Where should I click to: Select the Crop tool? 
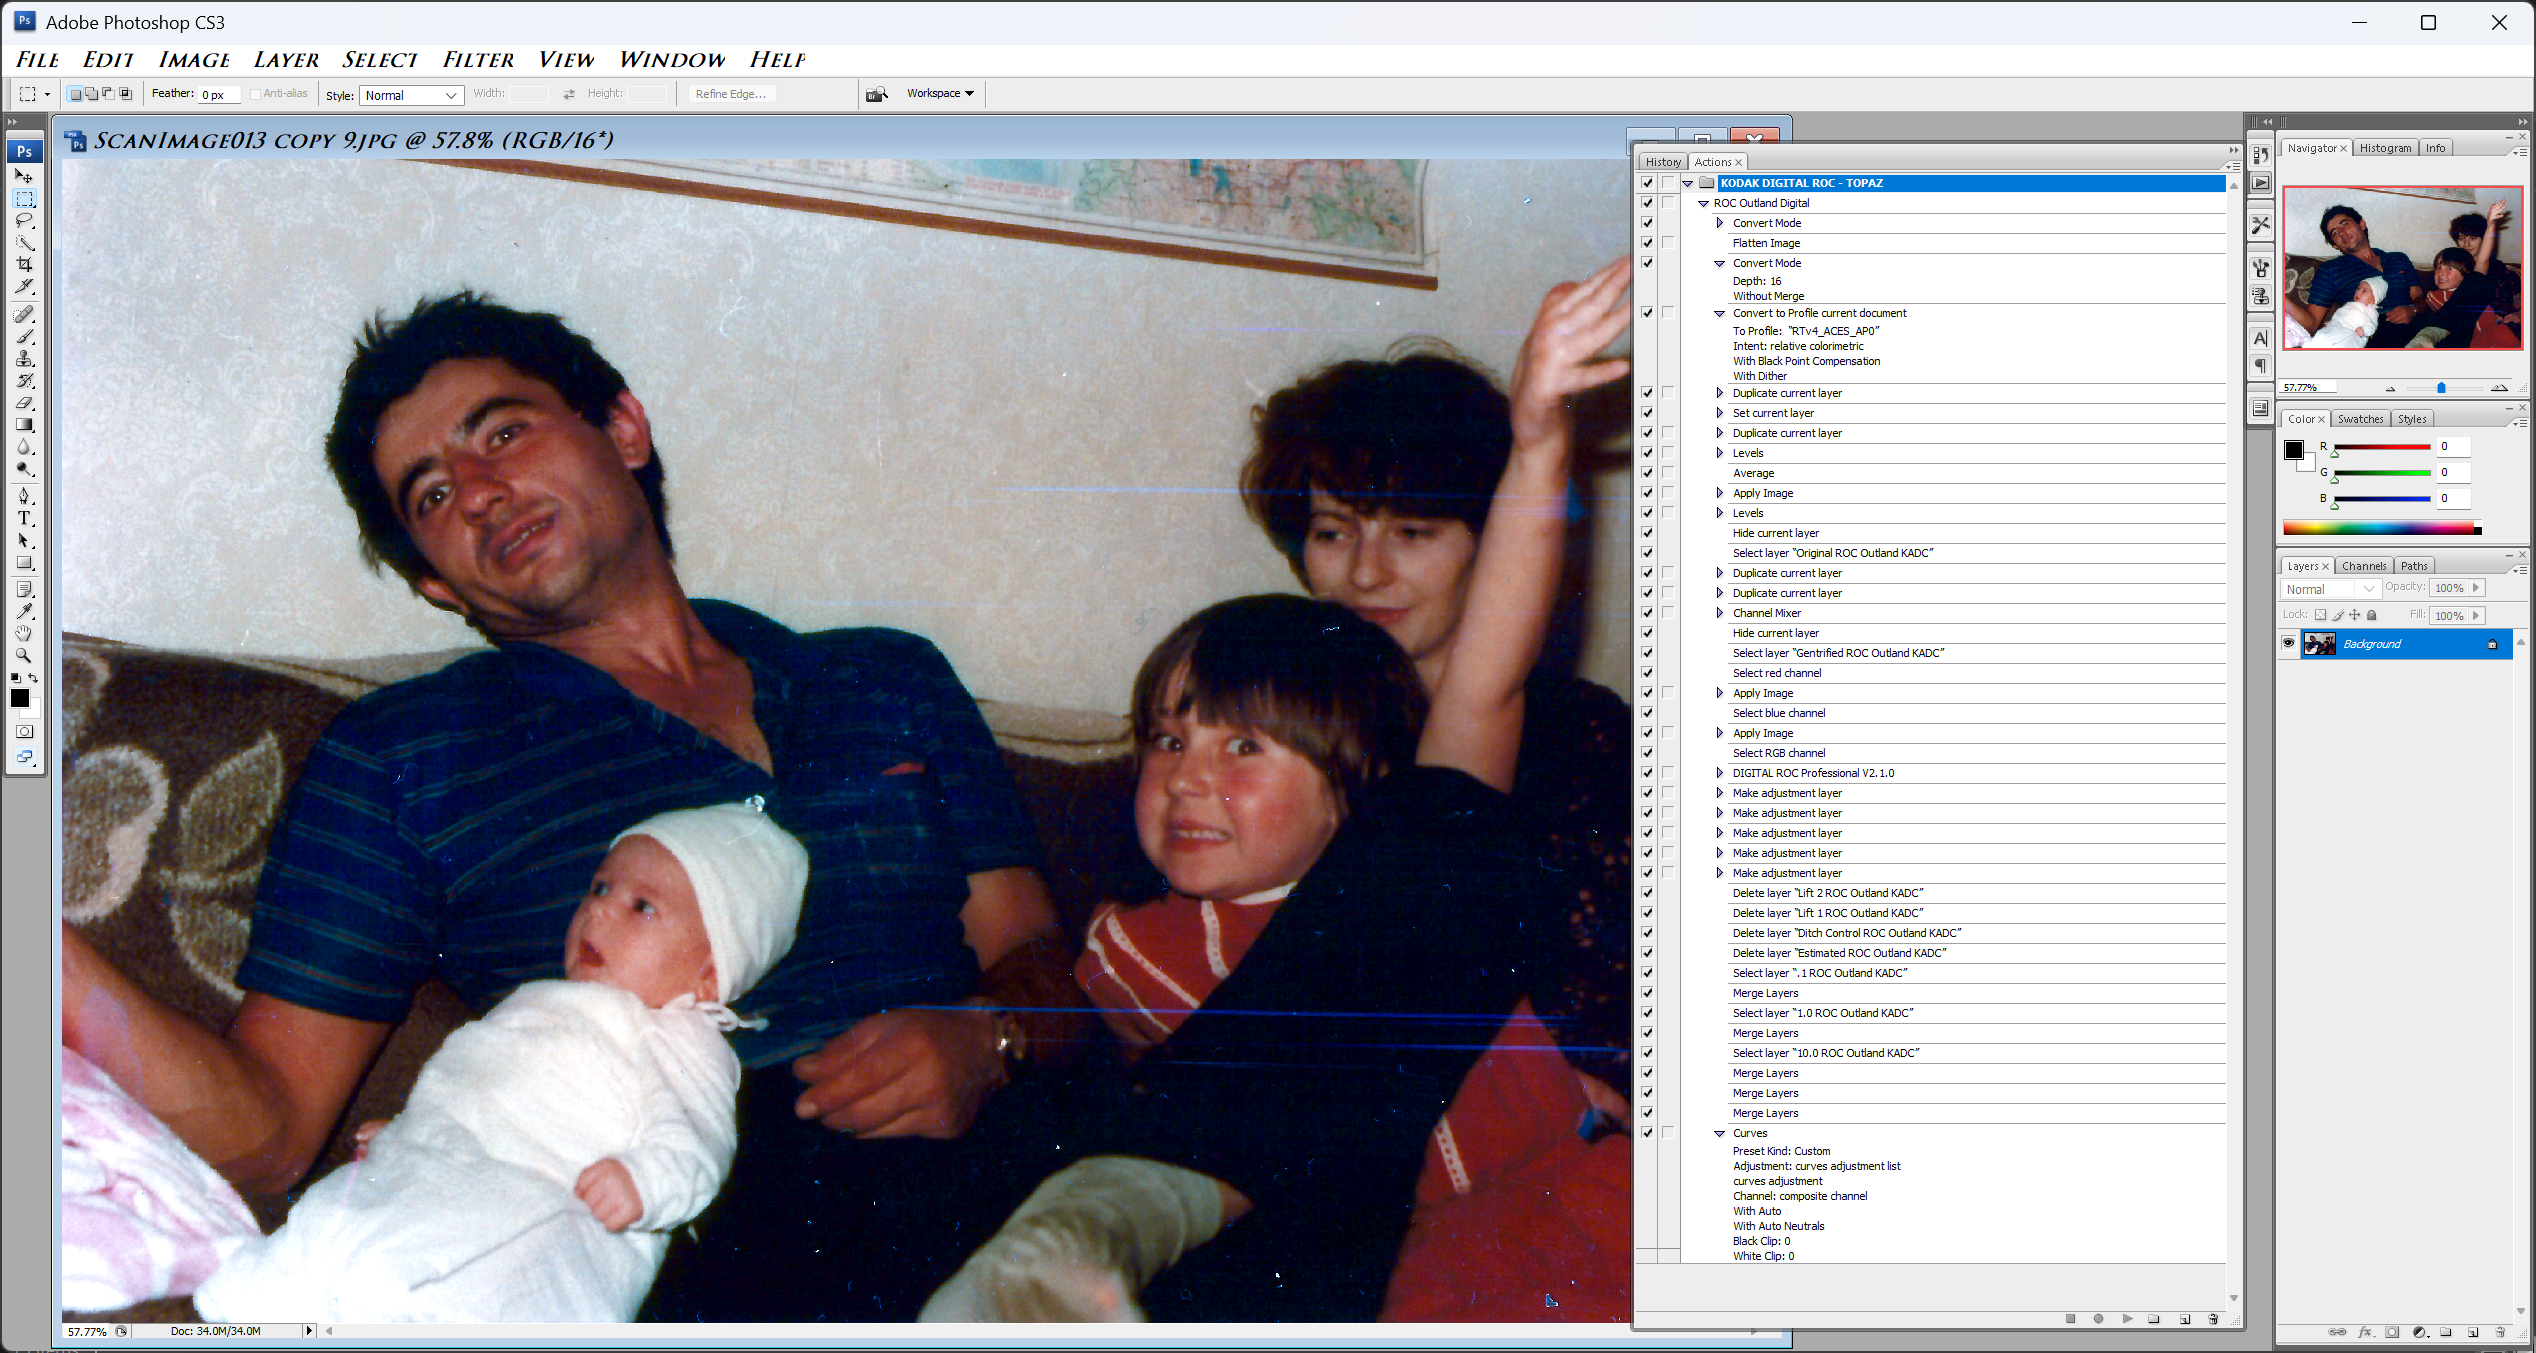[x=24, y=265]
